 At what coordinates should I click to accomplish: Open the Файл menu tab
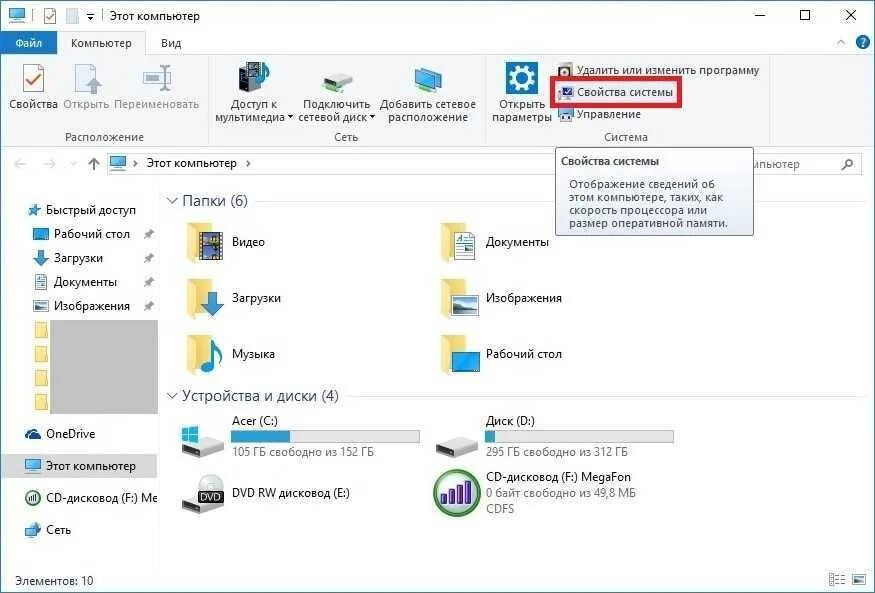click(28, 43)
